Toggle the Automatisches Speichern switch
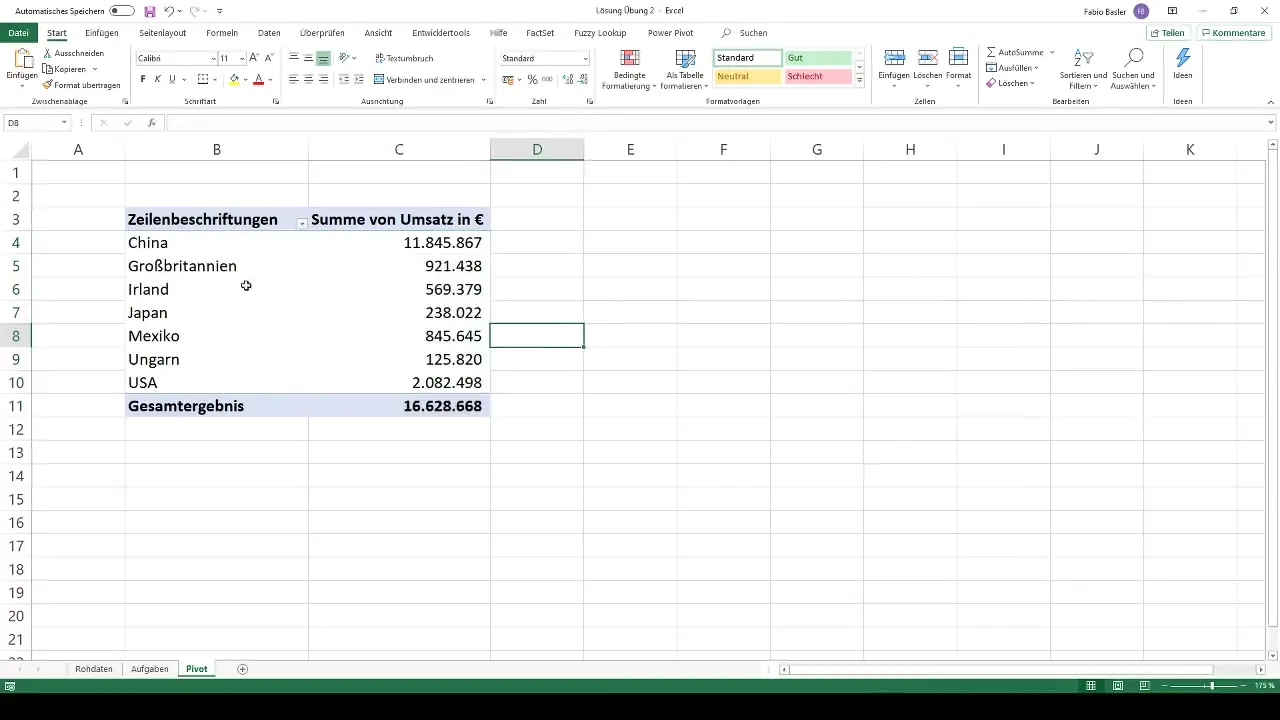The height and width of the screenshot is (720, 1280). click(122, 11)
